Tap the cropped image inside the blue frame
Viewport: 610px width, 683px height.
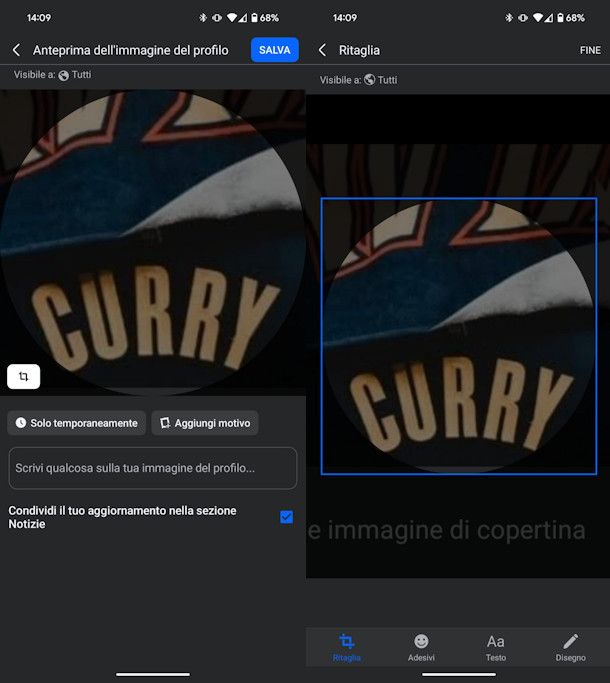(x=459, y=336)
